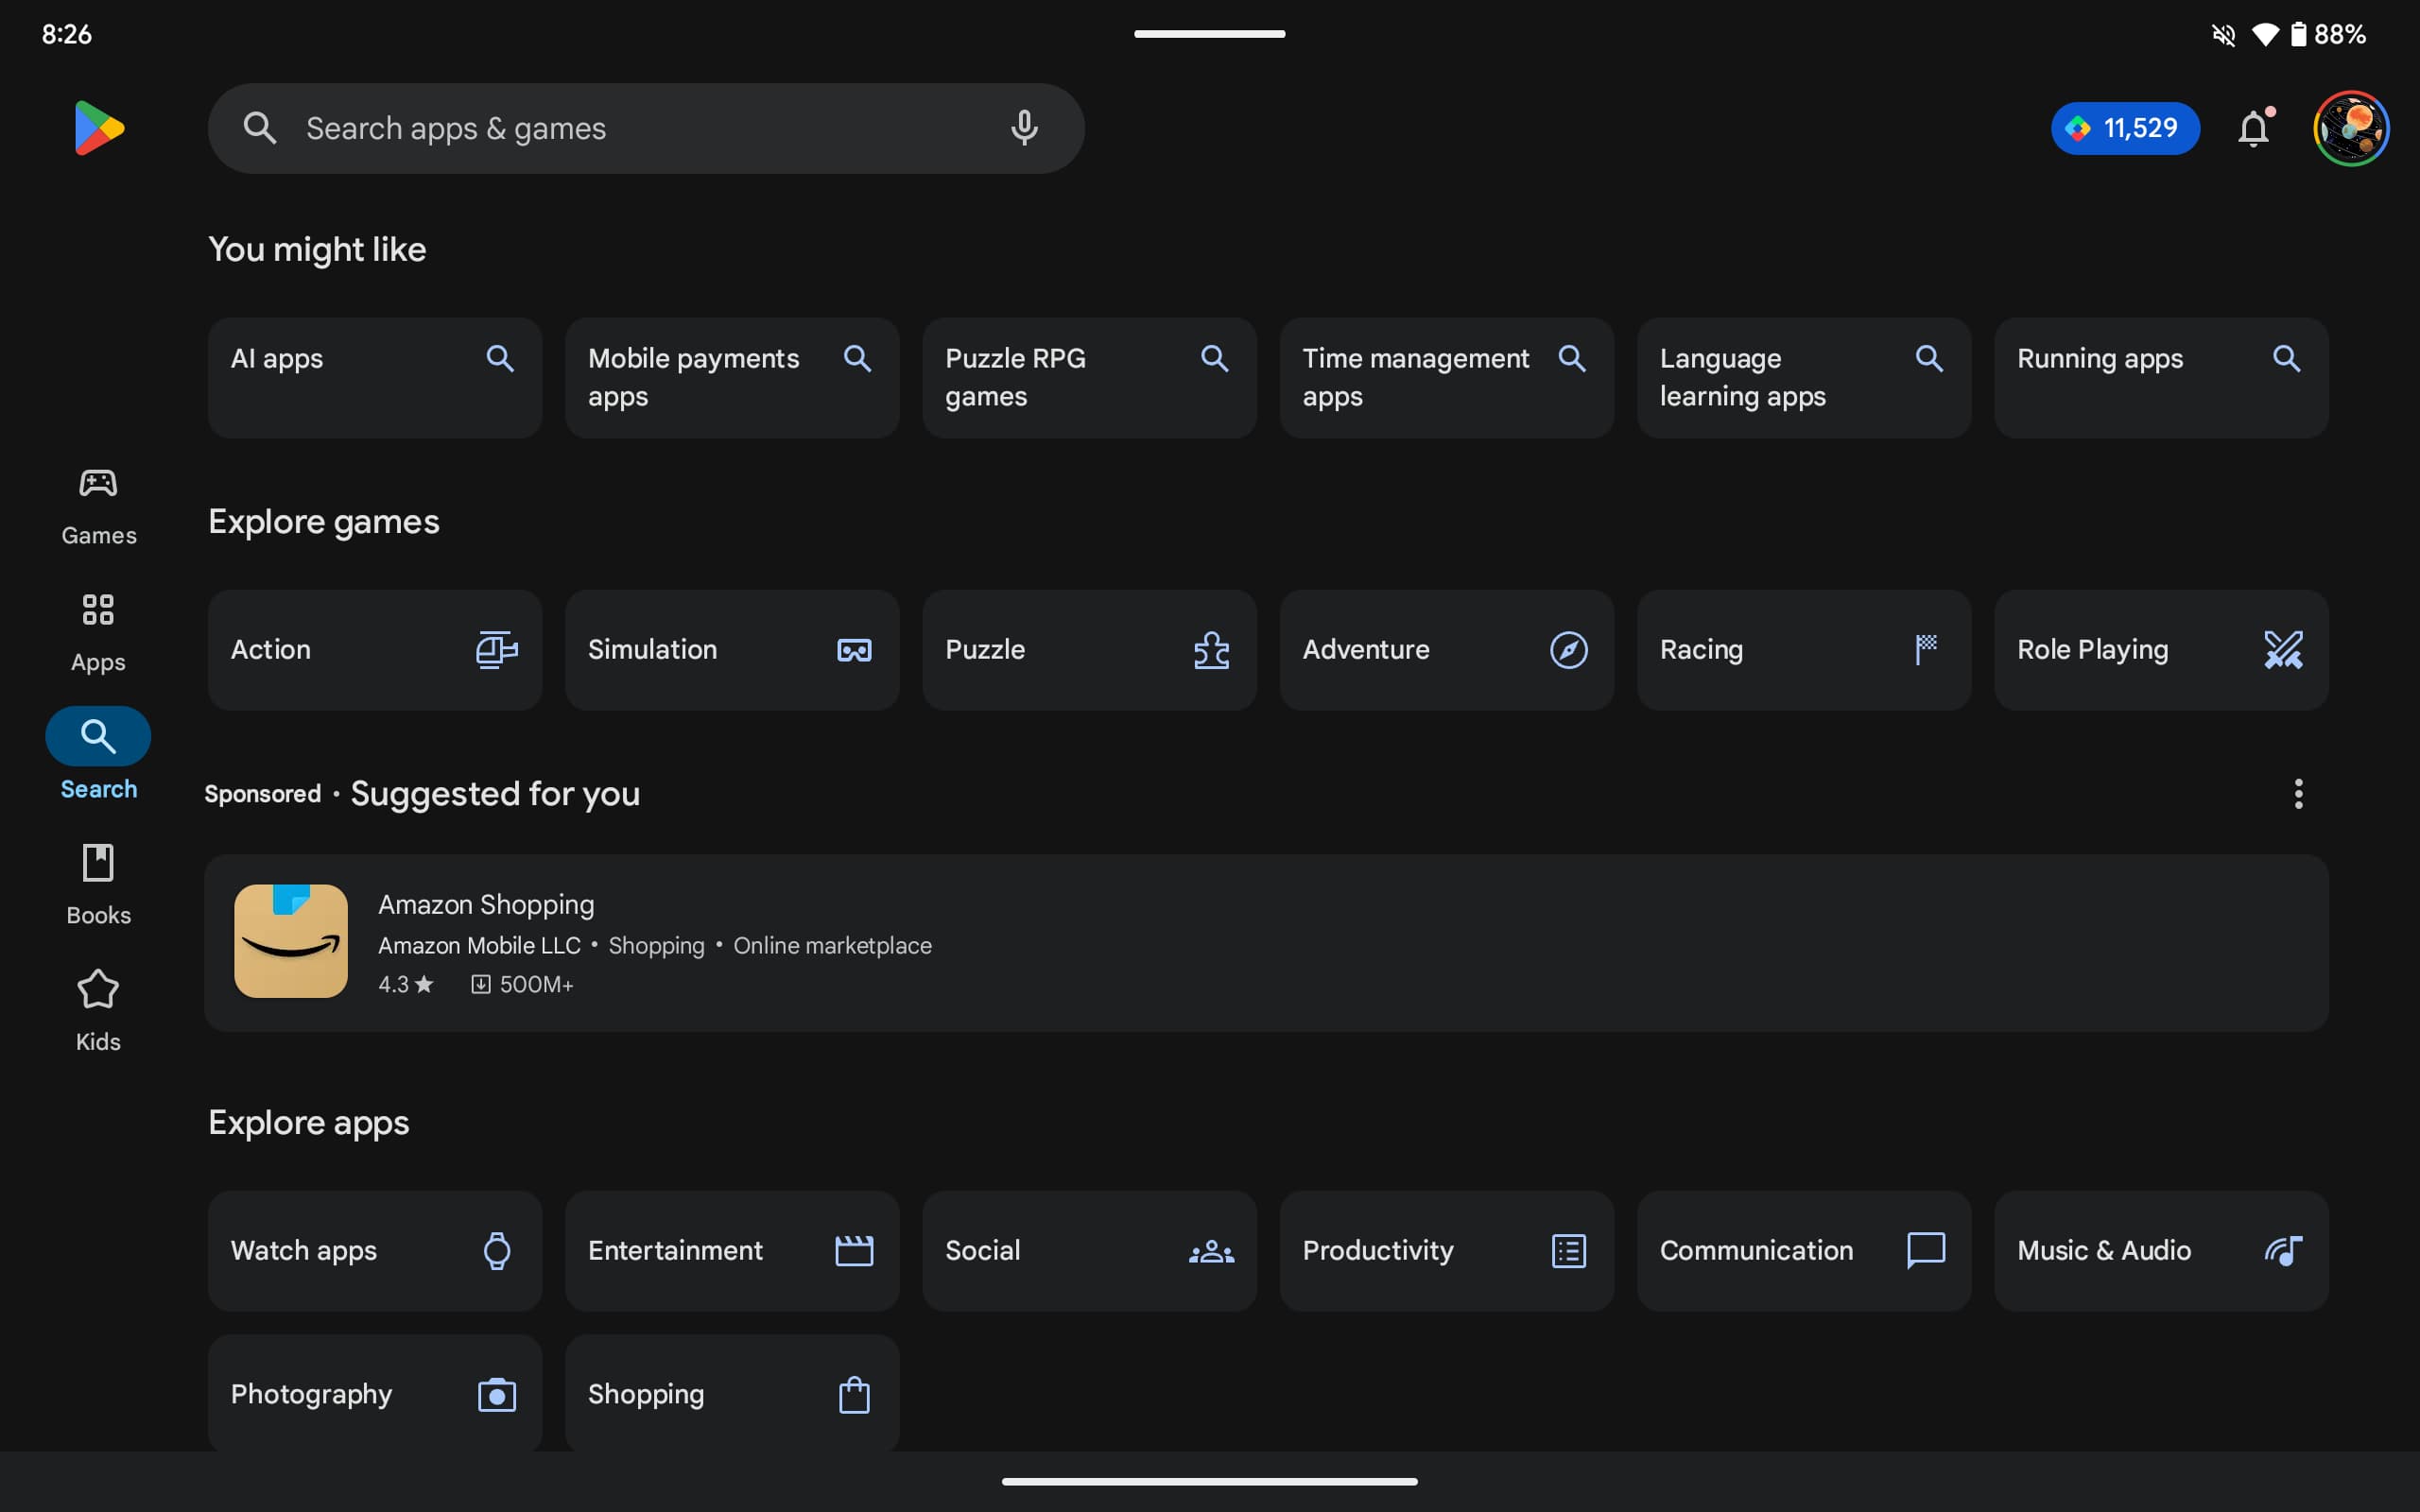
Task: Tap the Play Points balance 11,529 button
Action: click(x=2126, y=128)
